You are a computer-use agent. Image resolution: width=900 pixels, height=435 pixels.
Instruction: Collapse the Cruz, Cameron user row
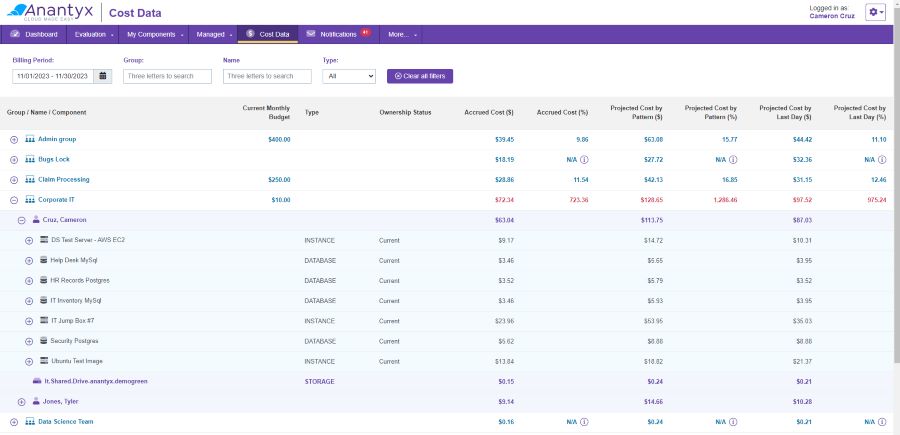click(22, 220)
